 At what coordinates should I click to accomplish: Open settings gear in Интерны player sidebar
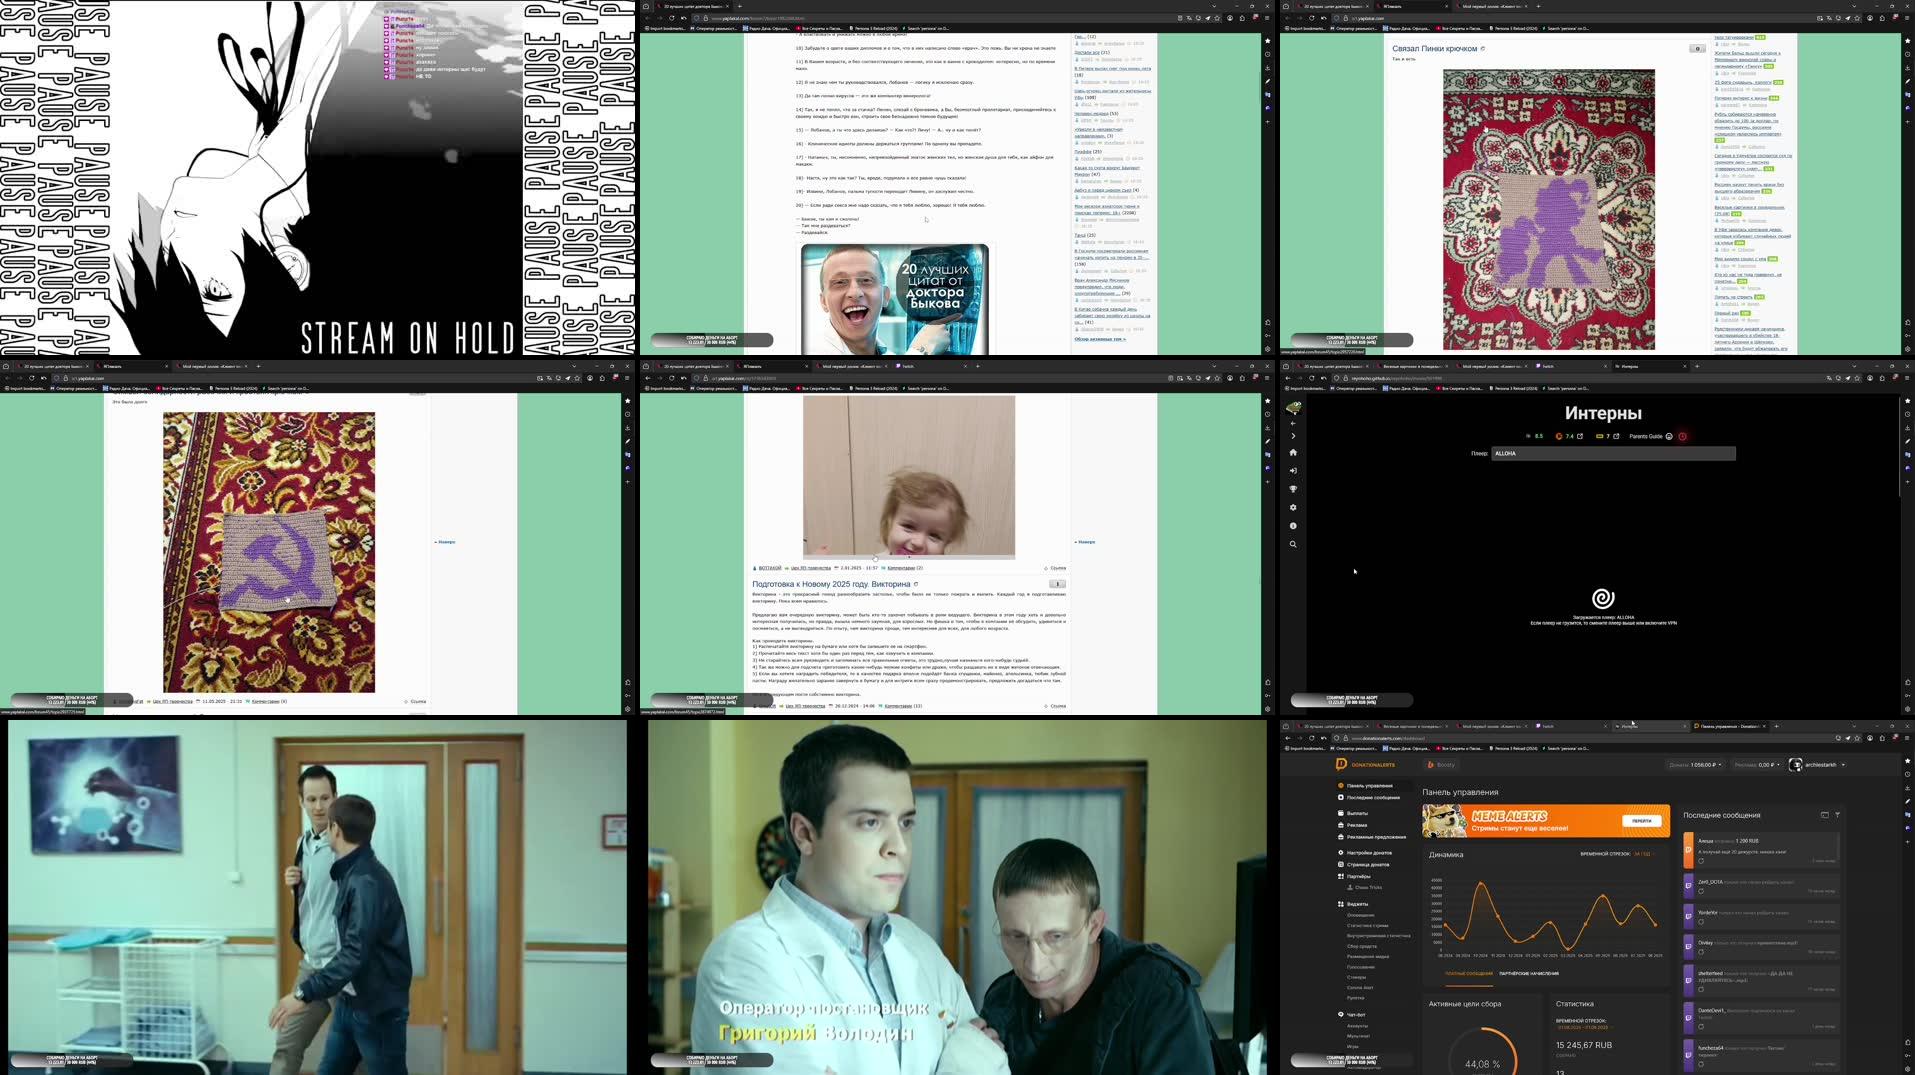[x=1293, y=508]
